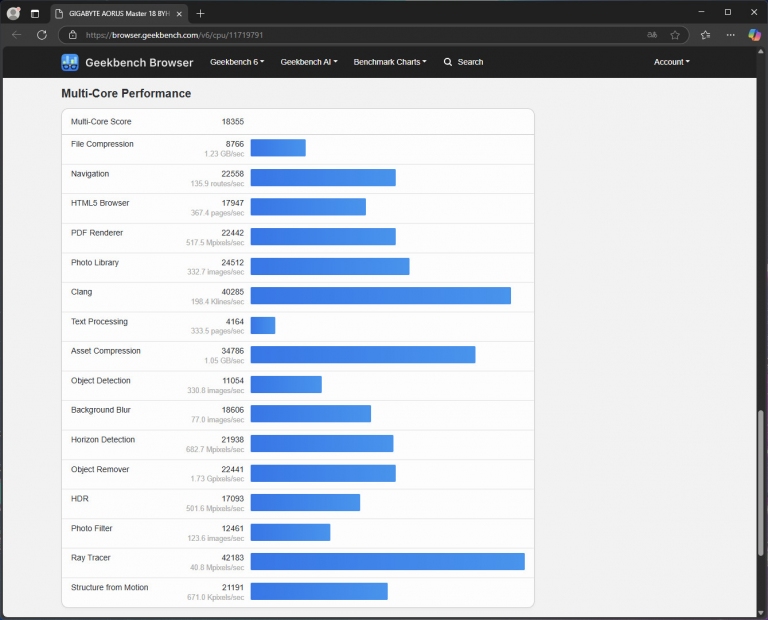Viewport: 768px width, 620px height.
Task: Click the Photo Filter score 12461
Action: tap(233, 528)
